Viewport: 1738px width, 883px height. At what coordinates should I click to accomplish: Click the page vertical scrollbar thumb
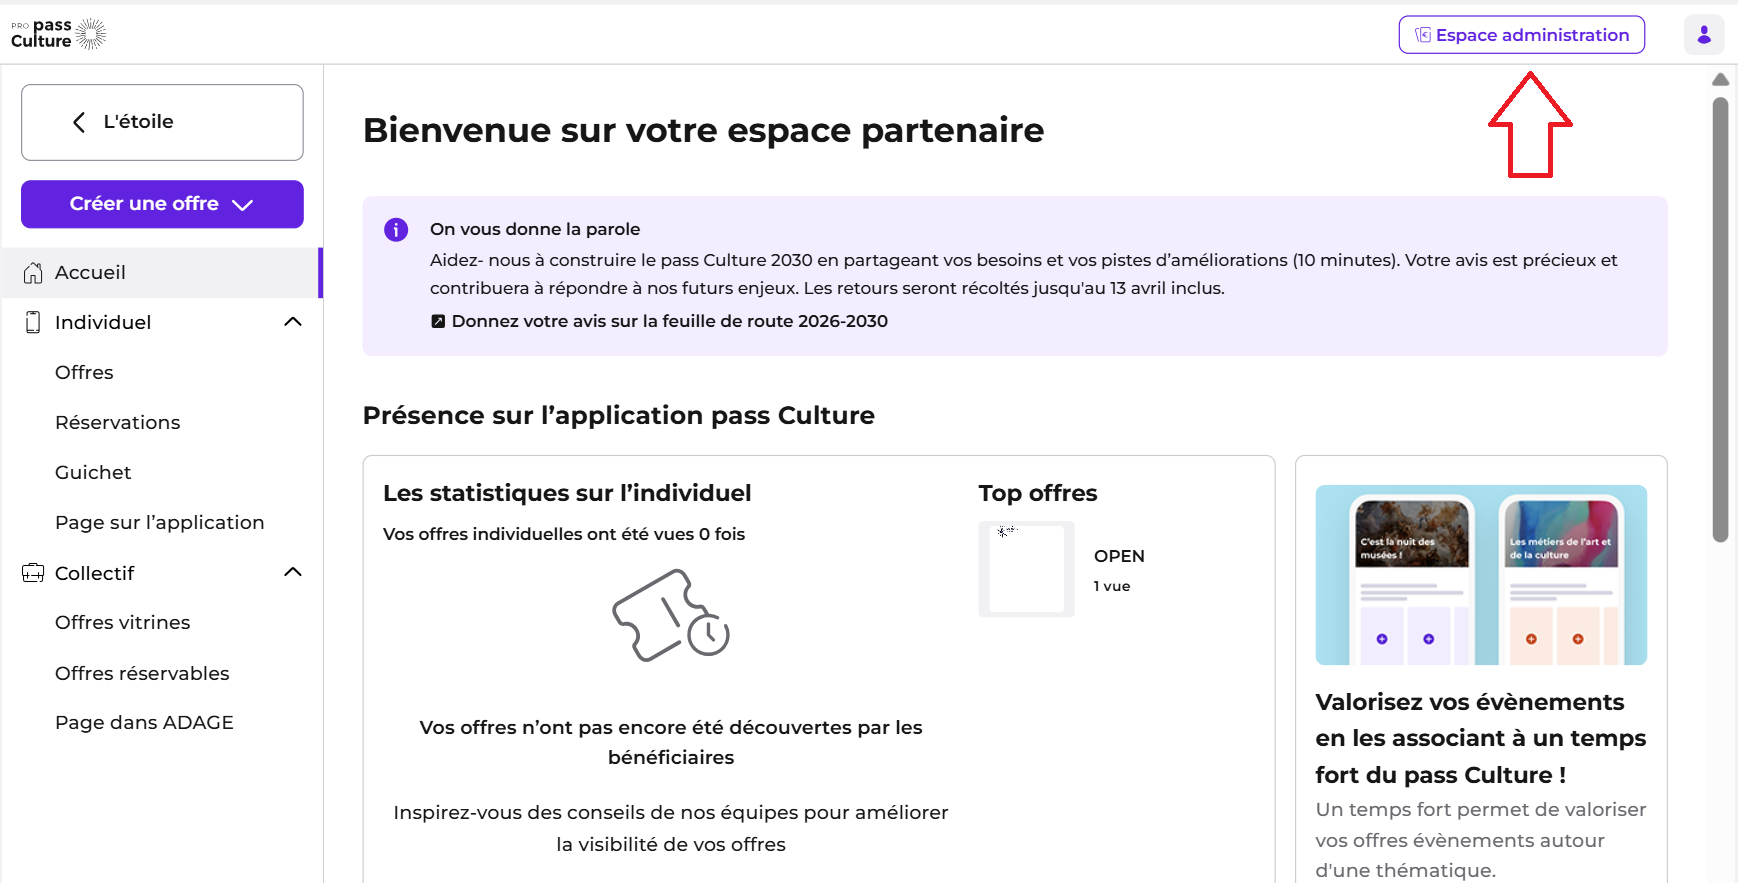1721,320
